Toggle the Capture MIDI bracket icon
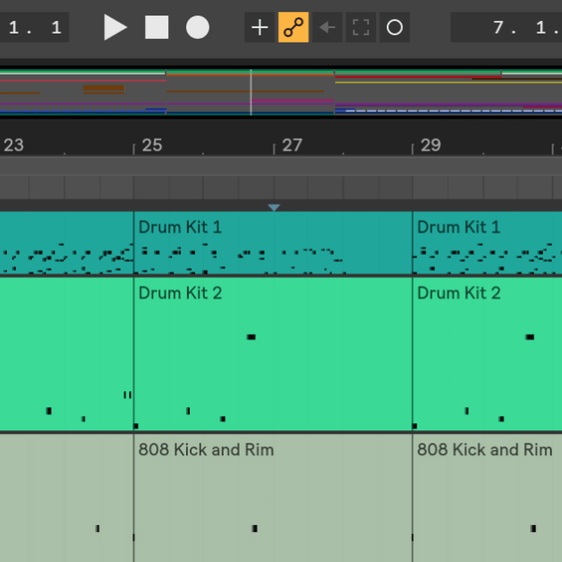 [x=361, y=27]
